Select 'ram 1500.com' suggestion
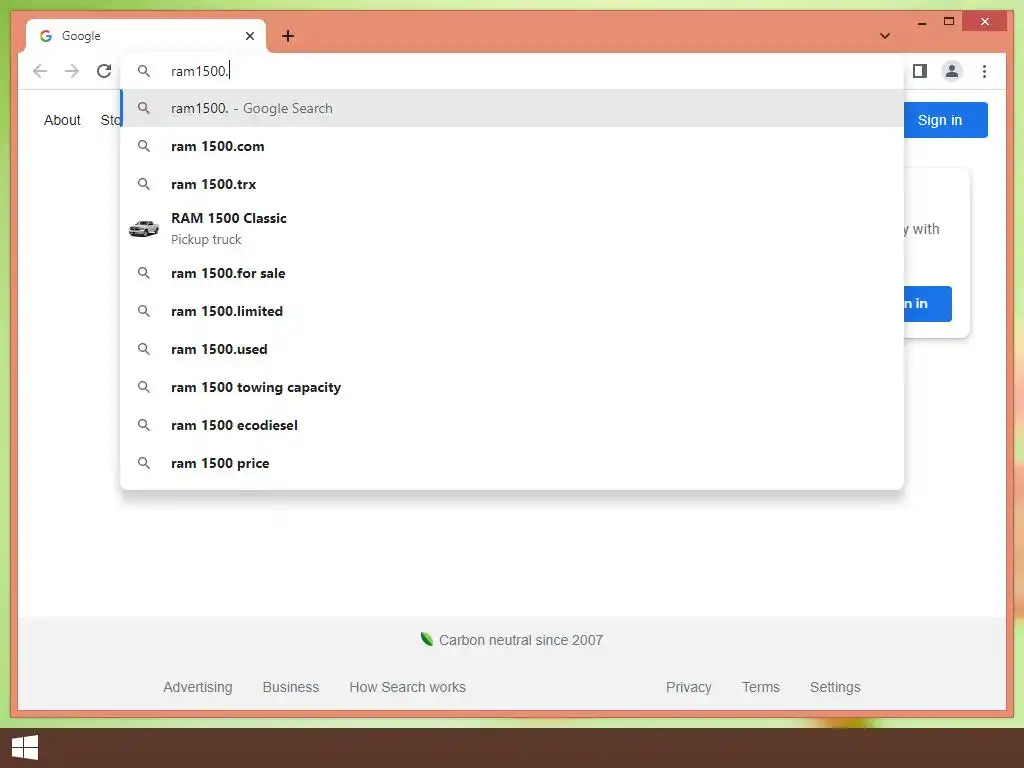This screenshot has height=768, width=1024. point(513,146)
